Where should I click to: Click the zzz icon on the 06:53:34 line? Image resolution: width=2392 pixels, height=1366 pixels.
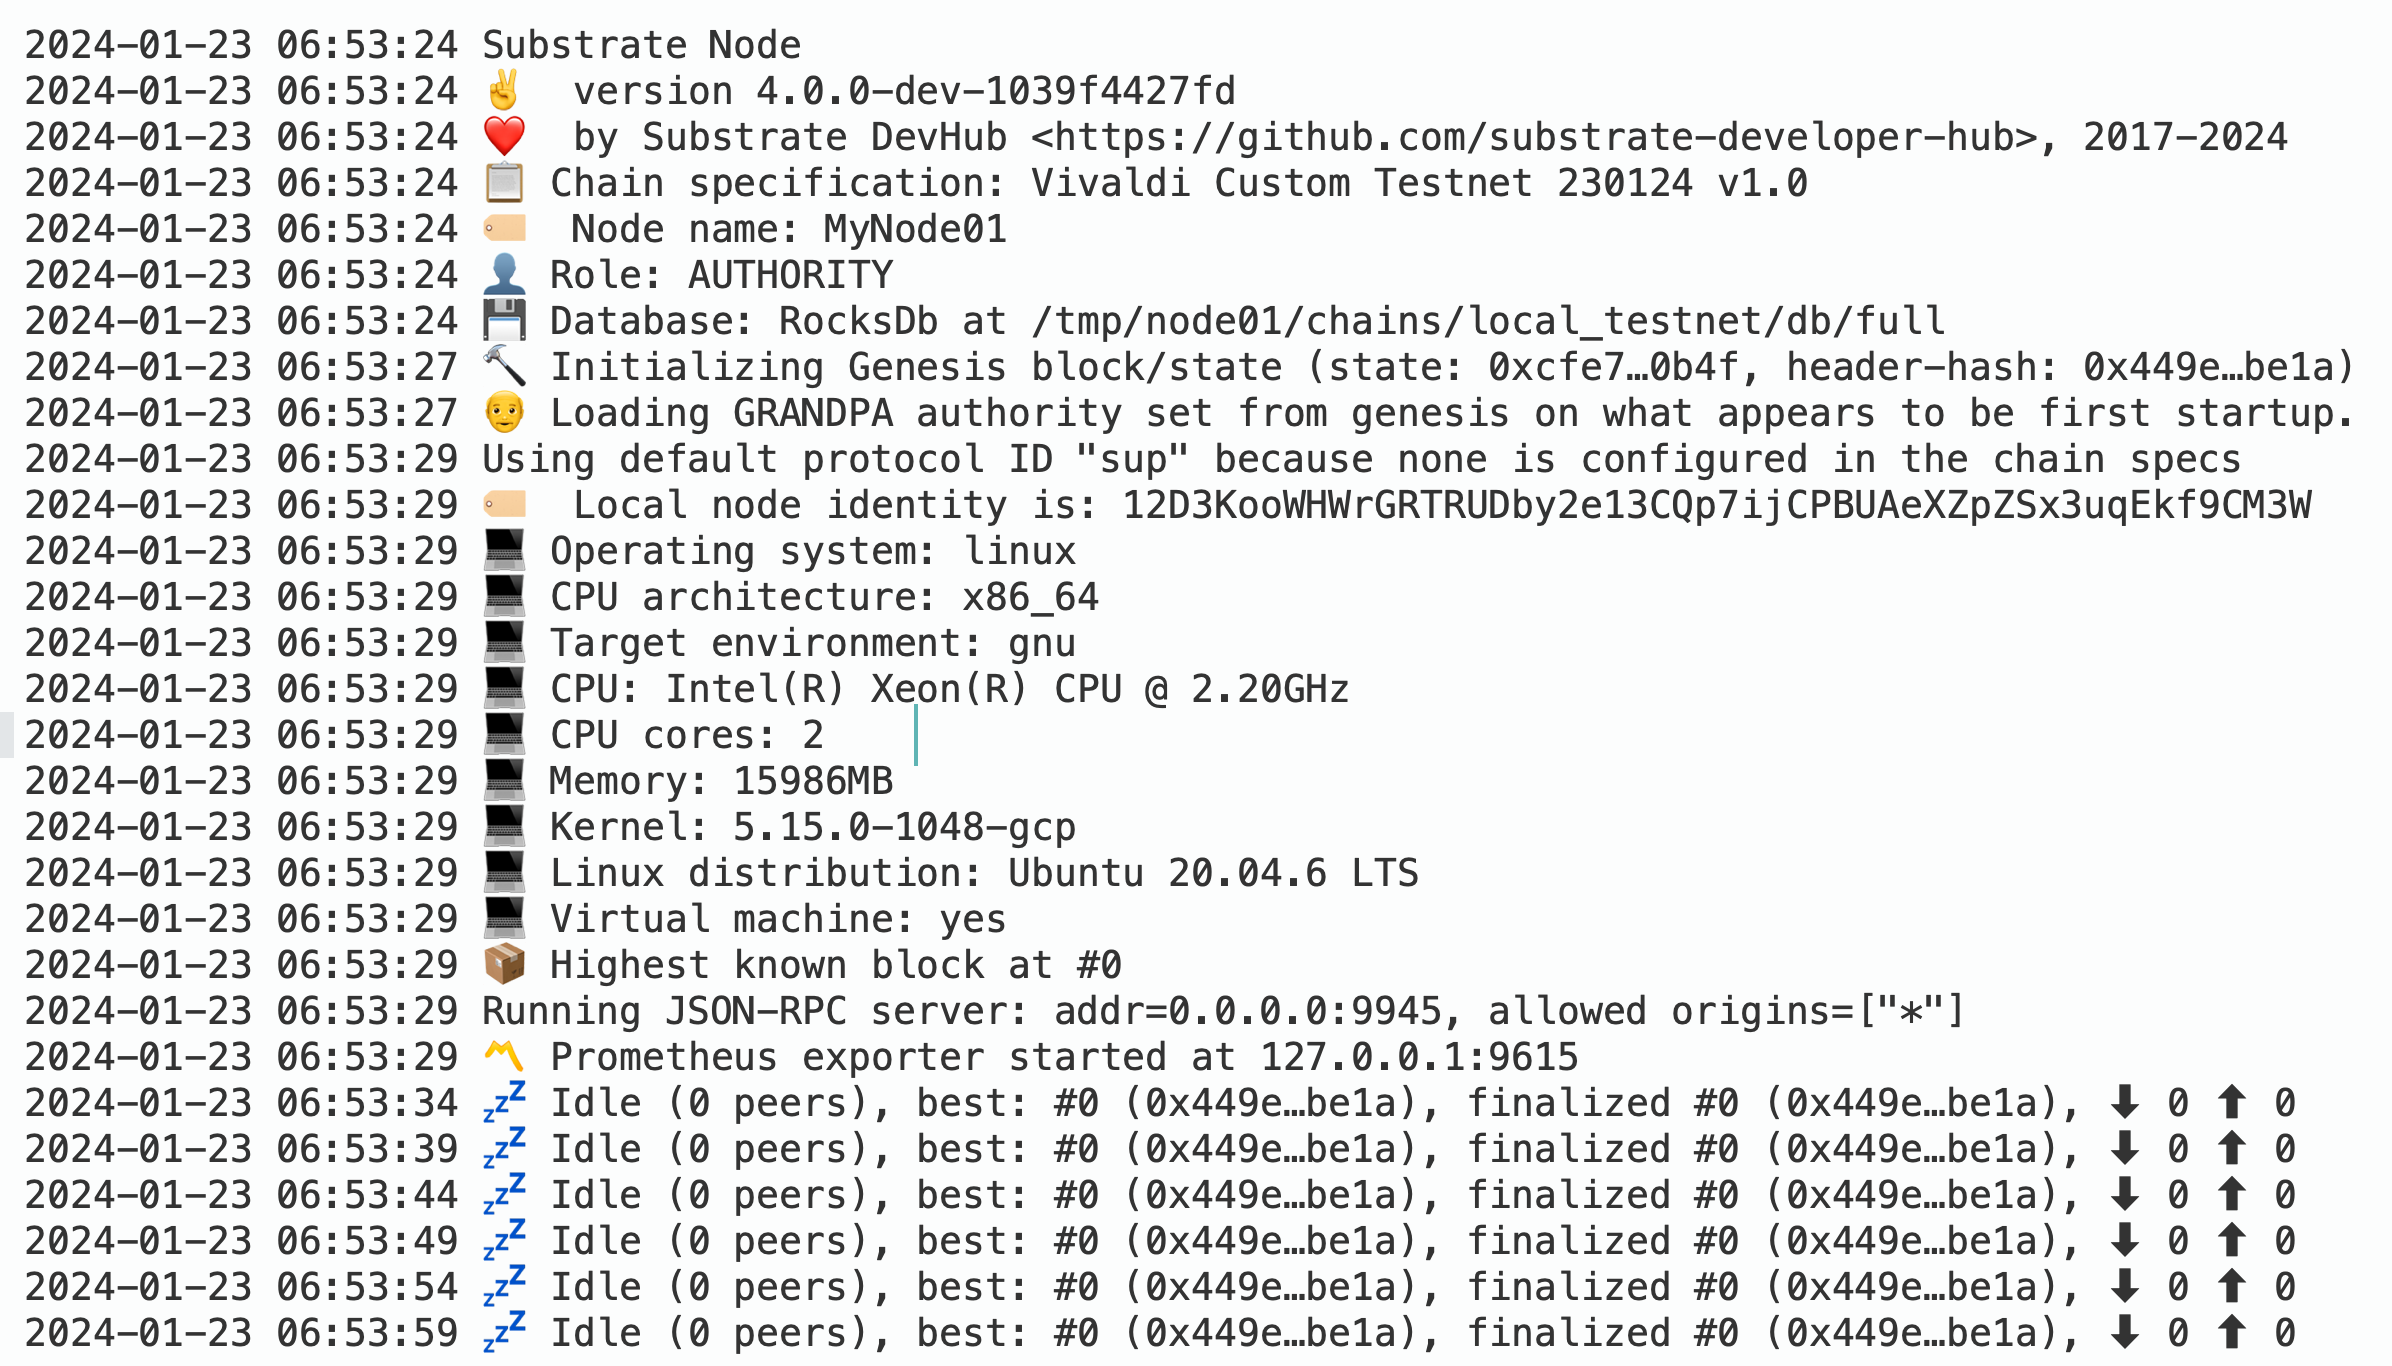click(x=504, y=1103)
